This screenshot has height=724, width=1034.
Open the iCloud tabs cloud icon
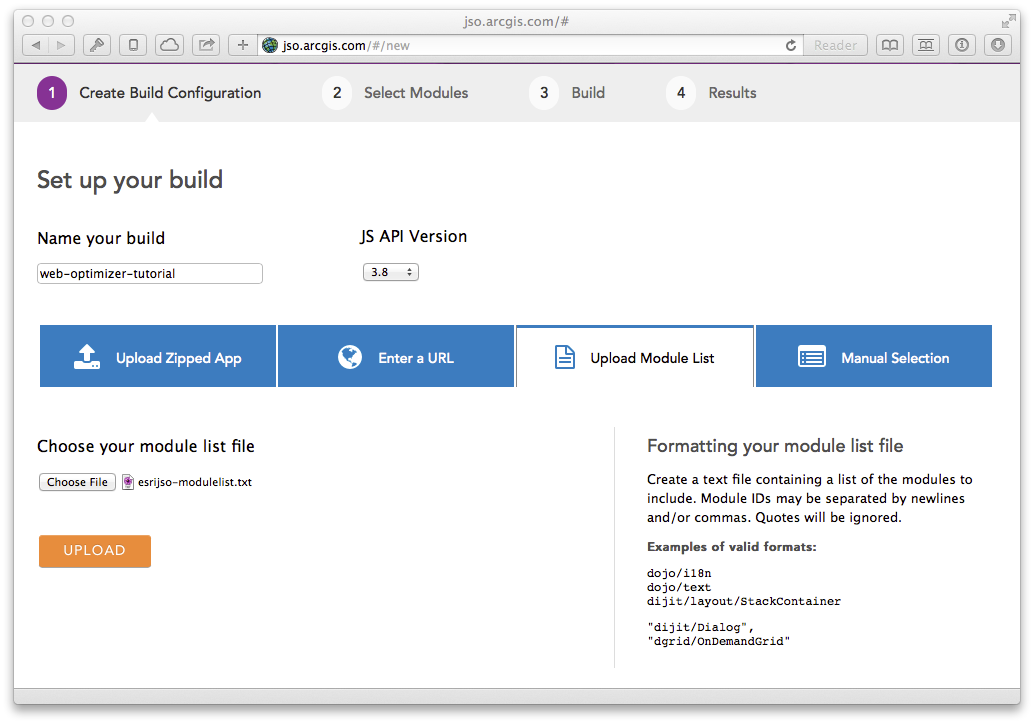[x=169, y=45]
